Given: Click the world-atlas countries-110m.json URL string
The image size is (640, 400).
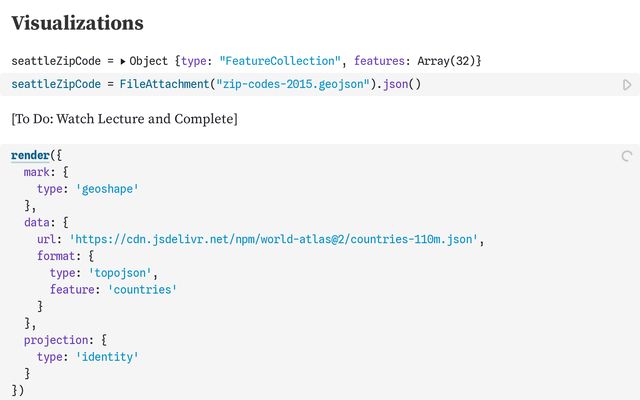Looking at the screenshot, I should (x=273, y=239).
